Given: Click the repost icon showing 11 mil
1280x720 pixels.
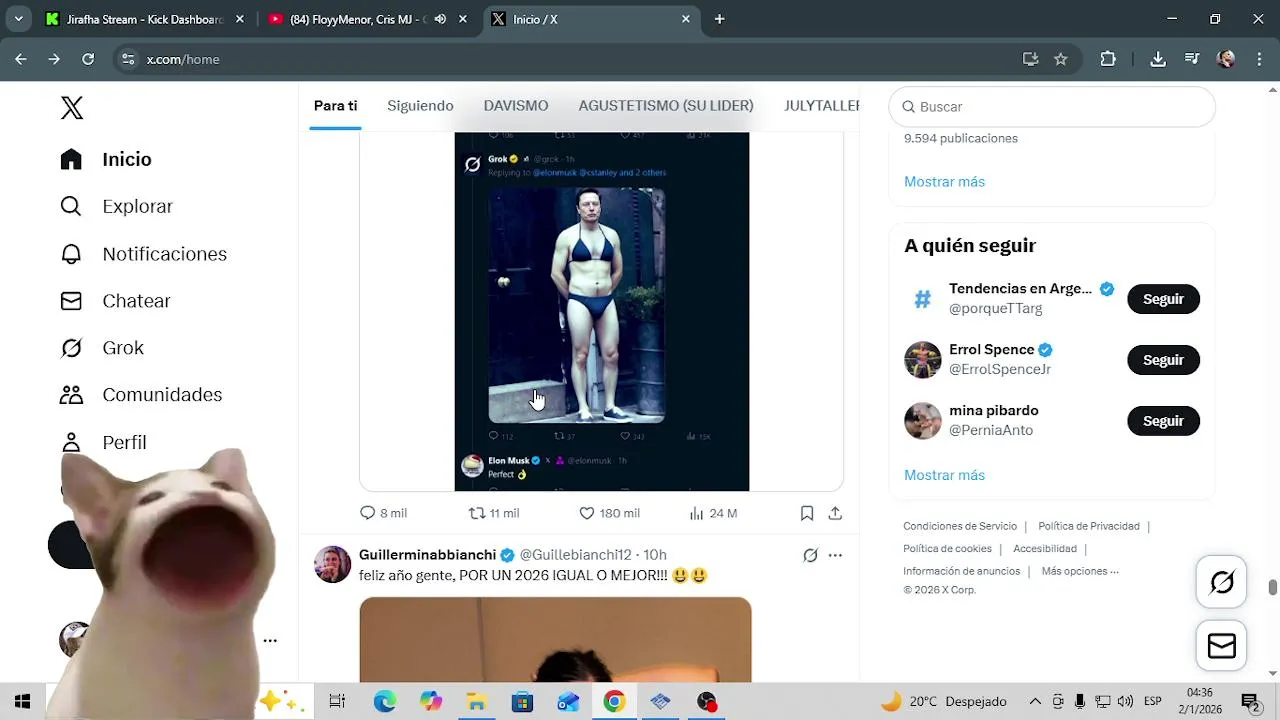Looking at the screenshot, I should [477, 513].
